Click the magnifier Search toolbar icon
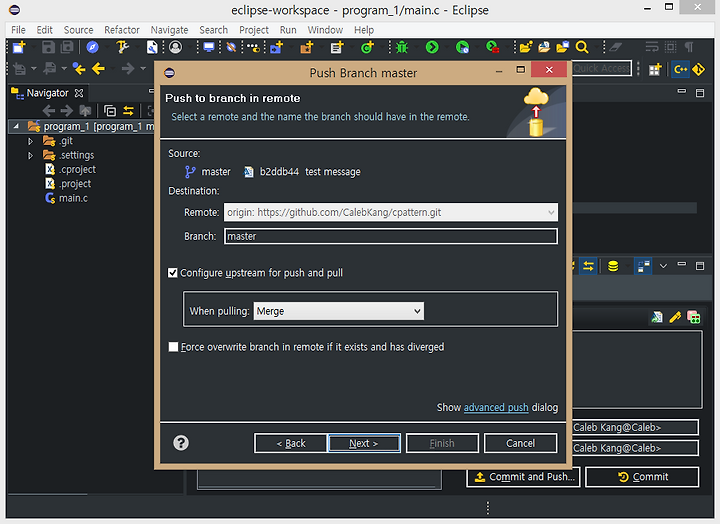Viewport: 720px width, 524px height. tap(582, 47)
